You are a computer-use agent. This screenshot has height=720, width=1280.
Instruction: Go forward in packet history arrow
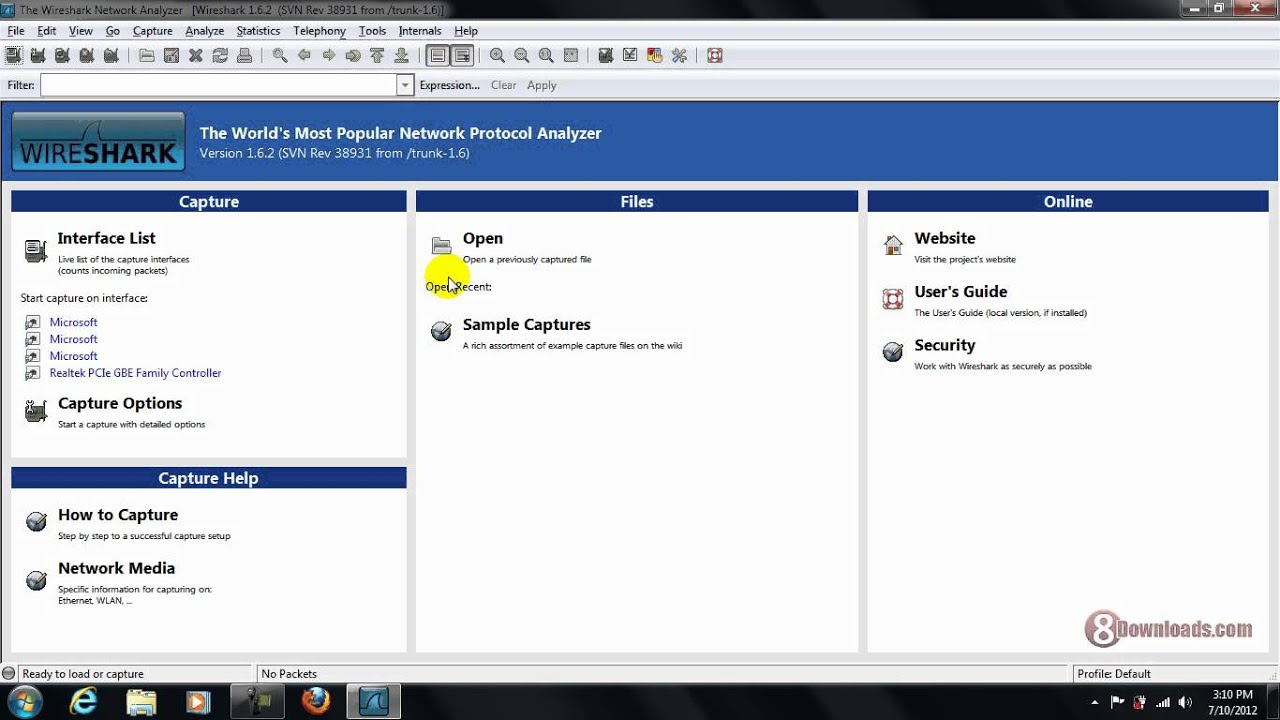coord(328,56)
